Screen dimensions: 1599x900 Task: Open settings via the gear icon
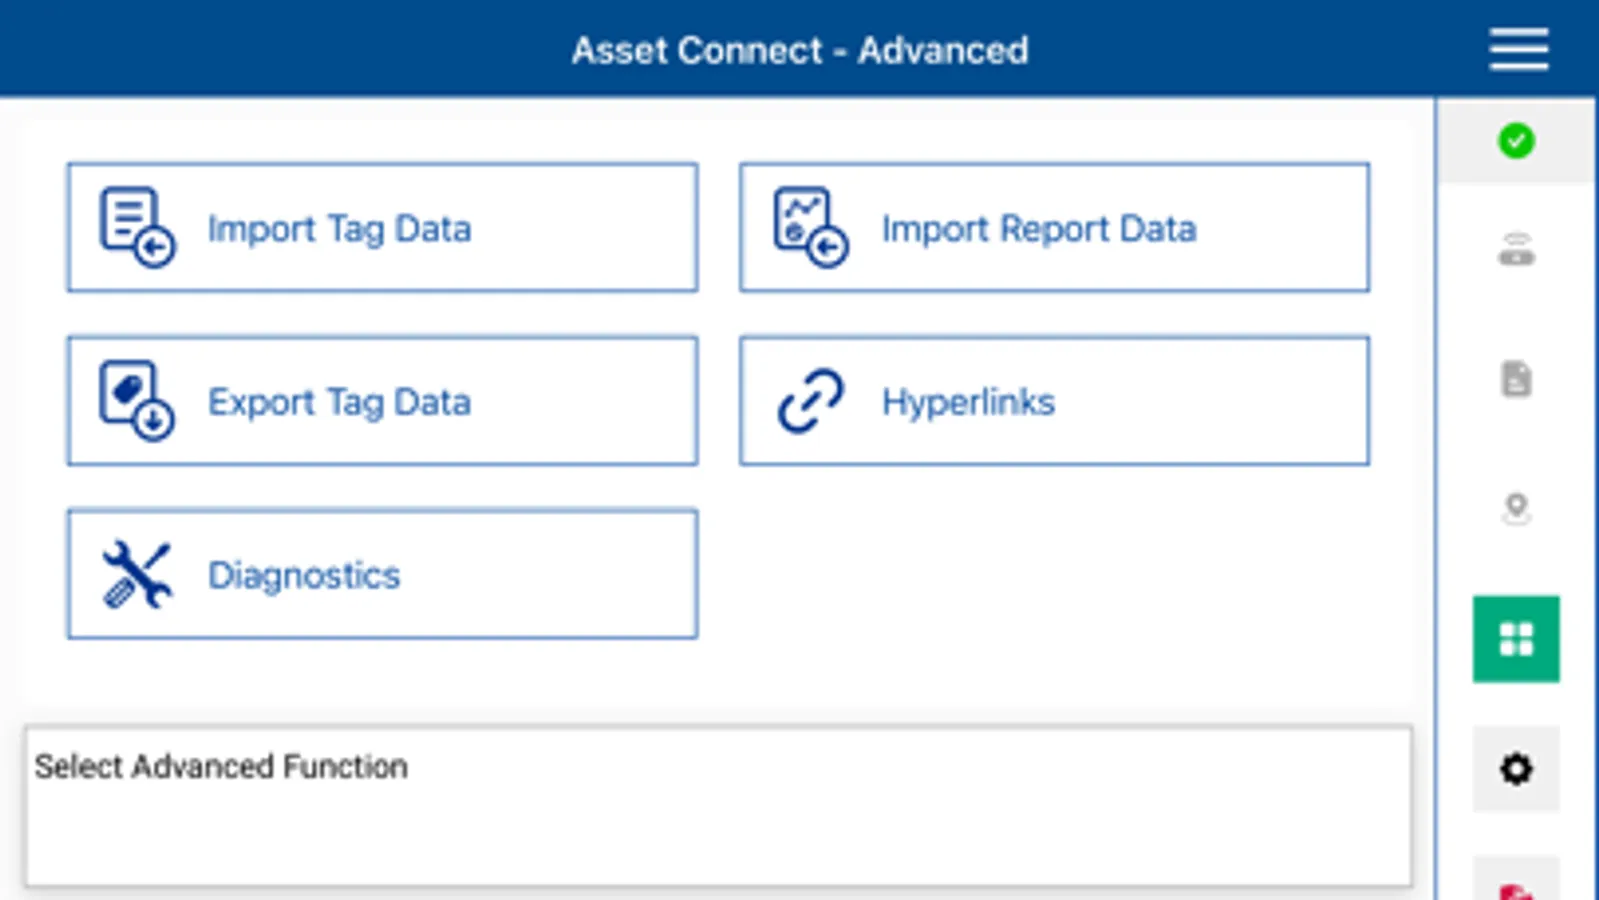[1516, 768]
